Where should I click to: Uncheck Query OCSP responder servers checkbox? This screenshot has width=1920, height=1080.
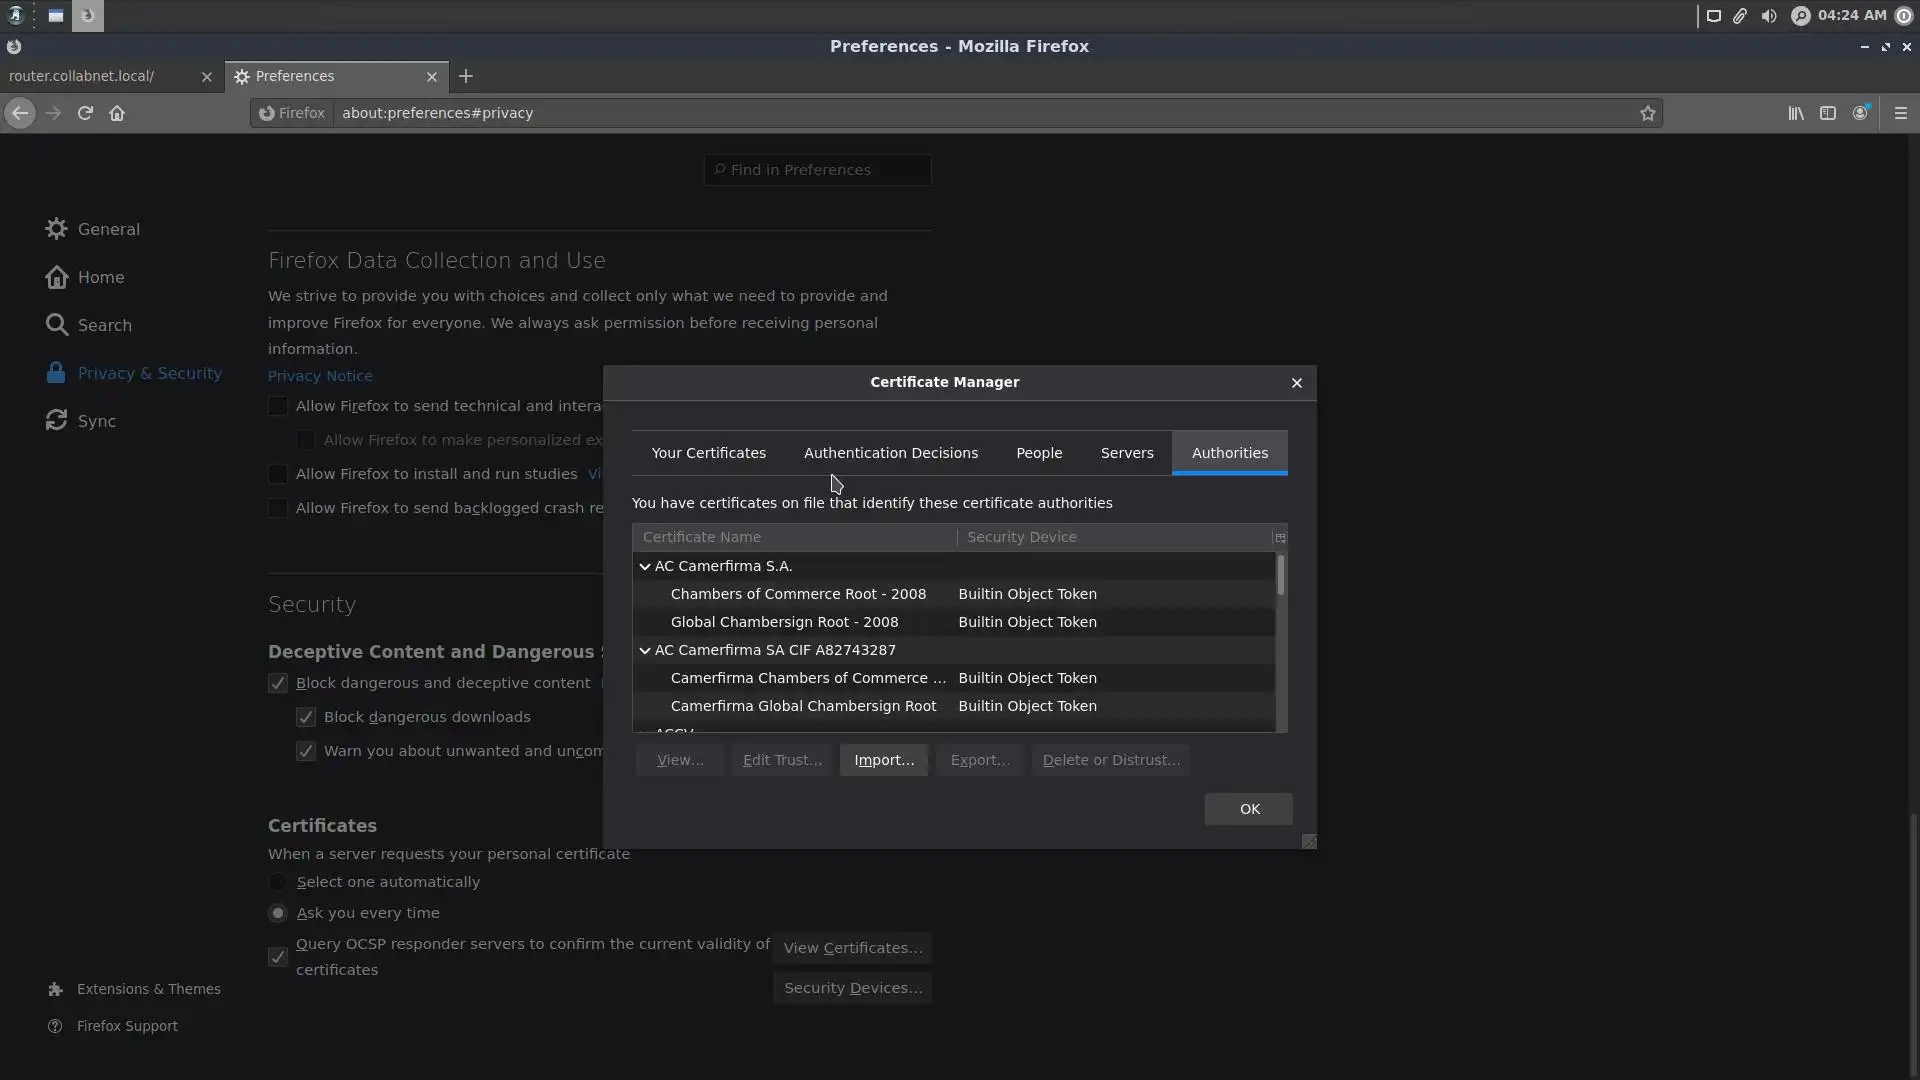point(278,957)
